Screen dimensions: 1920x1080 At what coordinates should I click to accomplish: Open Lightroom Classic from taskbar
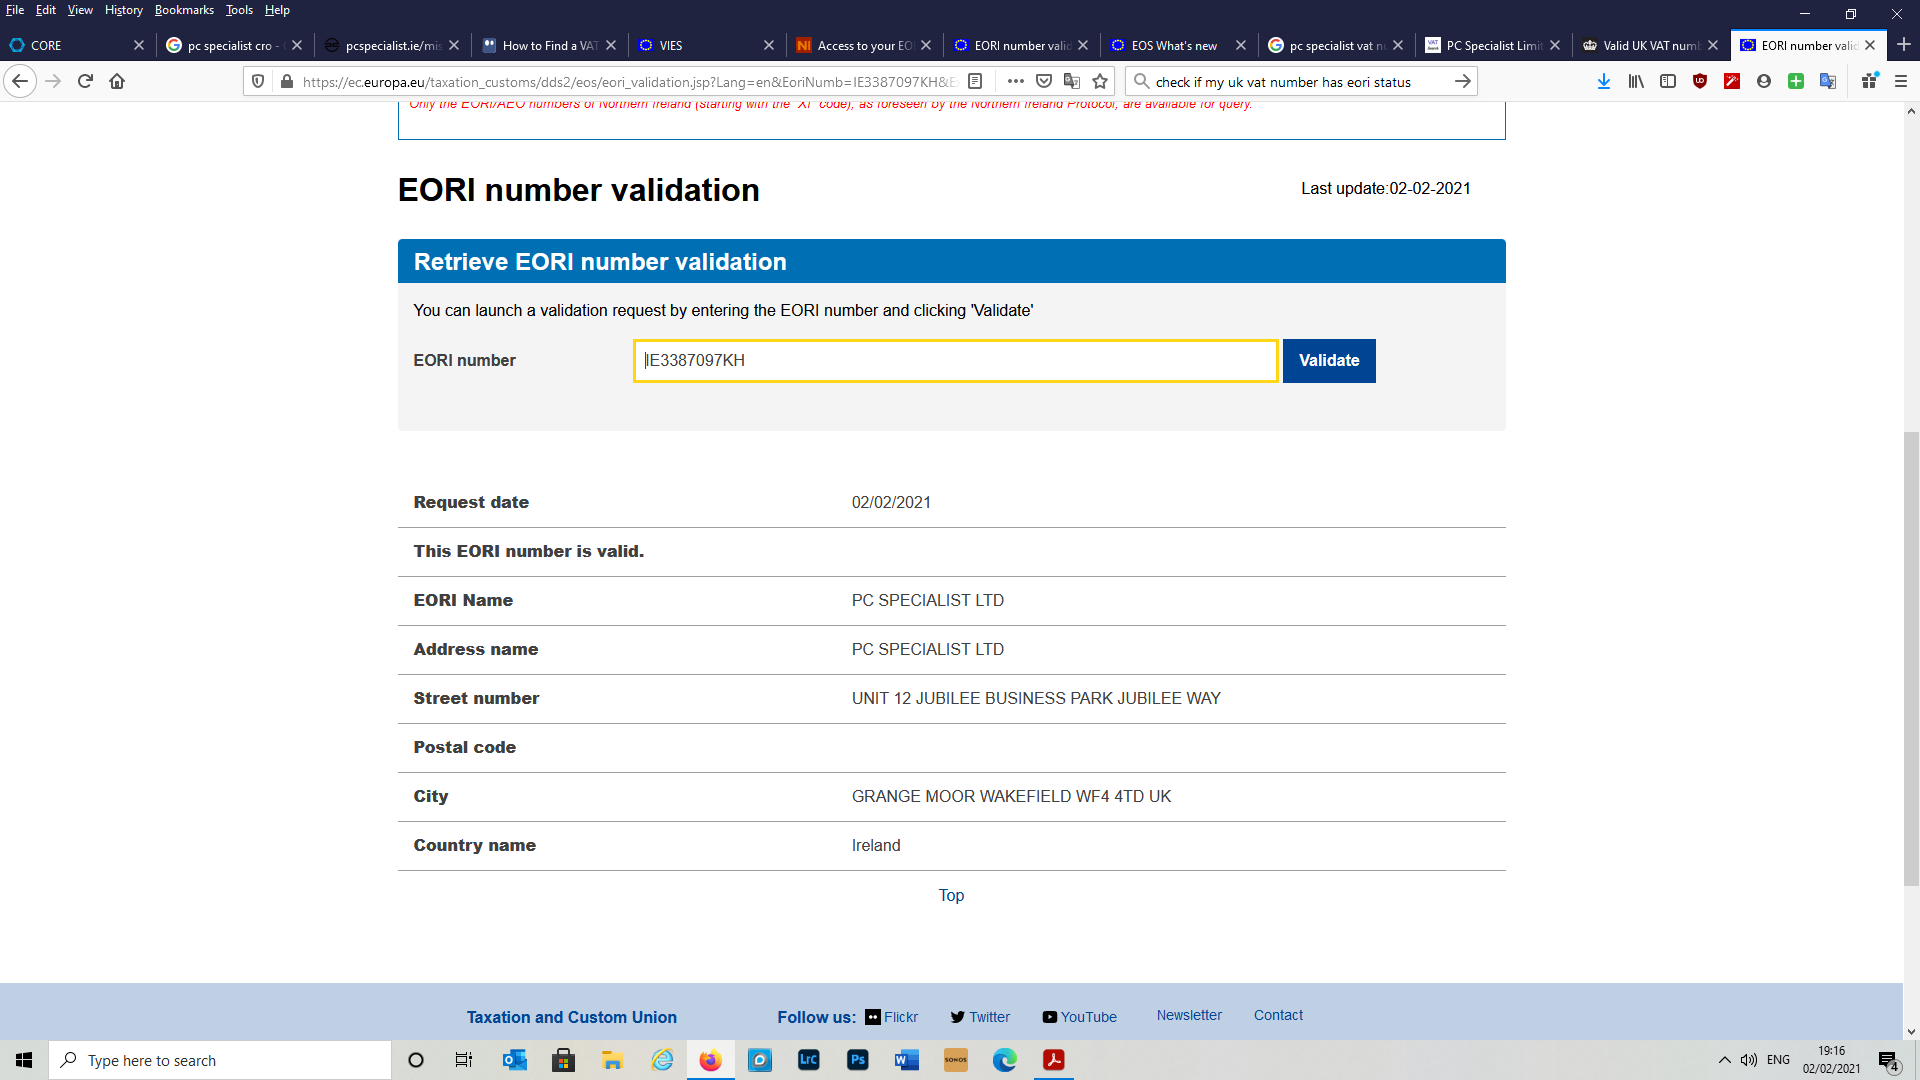click(x=809, y=1060)
